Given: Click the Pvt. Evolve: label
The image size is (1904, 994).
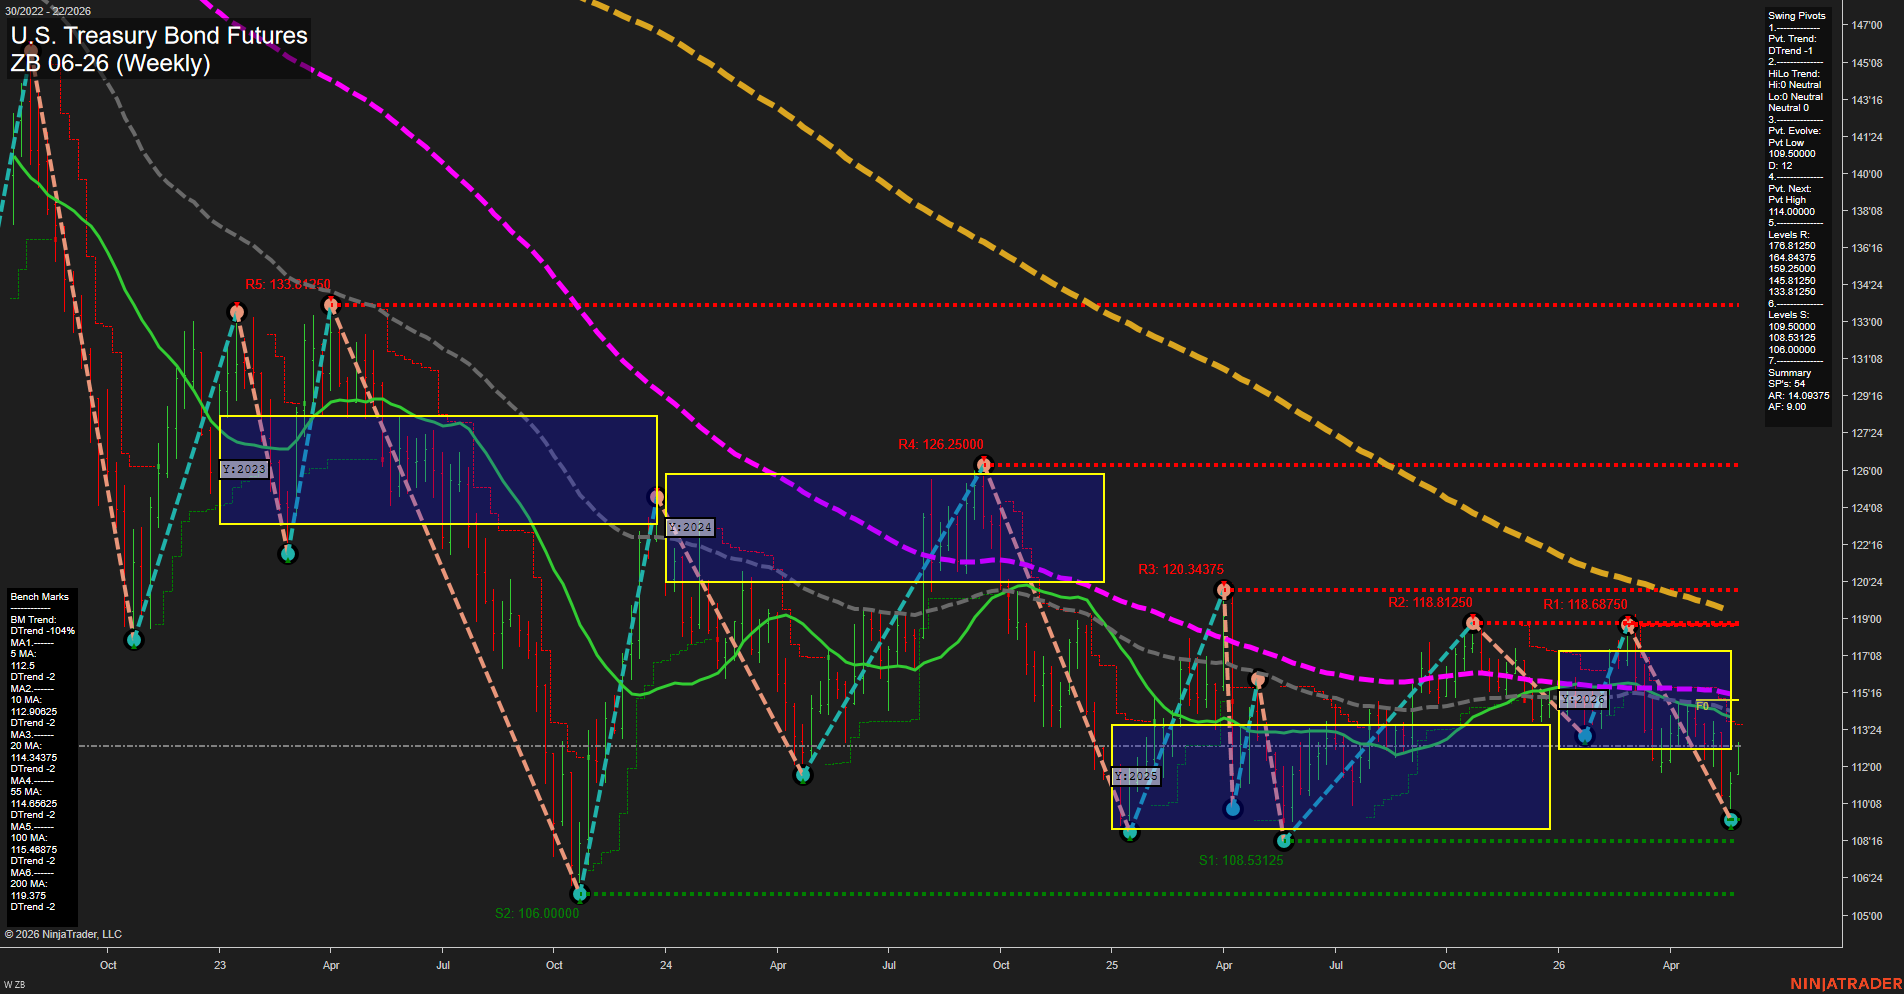Looking at the screenshot, I should pos(1795,131).
